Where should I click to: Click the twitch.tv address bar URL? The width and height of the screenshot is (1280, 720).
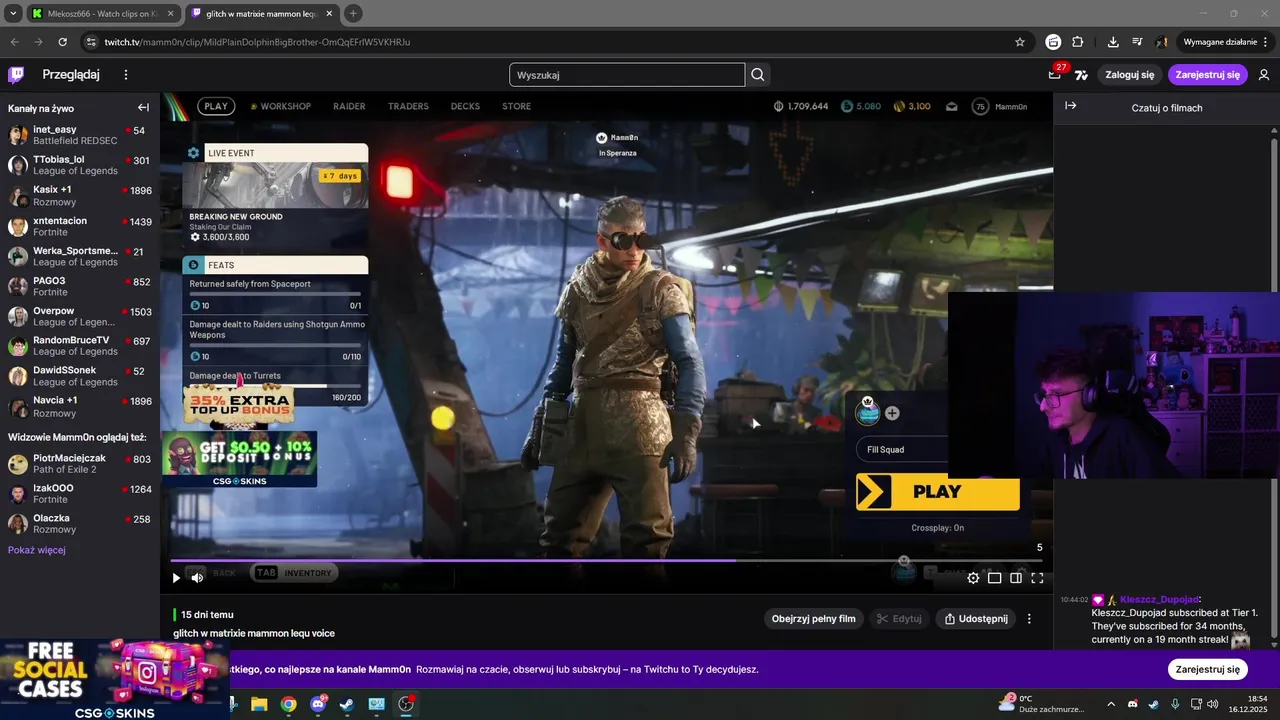tap(257, 42)
